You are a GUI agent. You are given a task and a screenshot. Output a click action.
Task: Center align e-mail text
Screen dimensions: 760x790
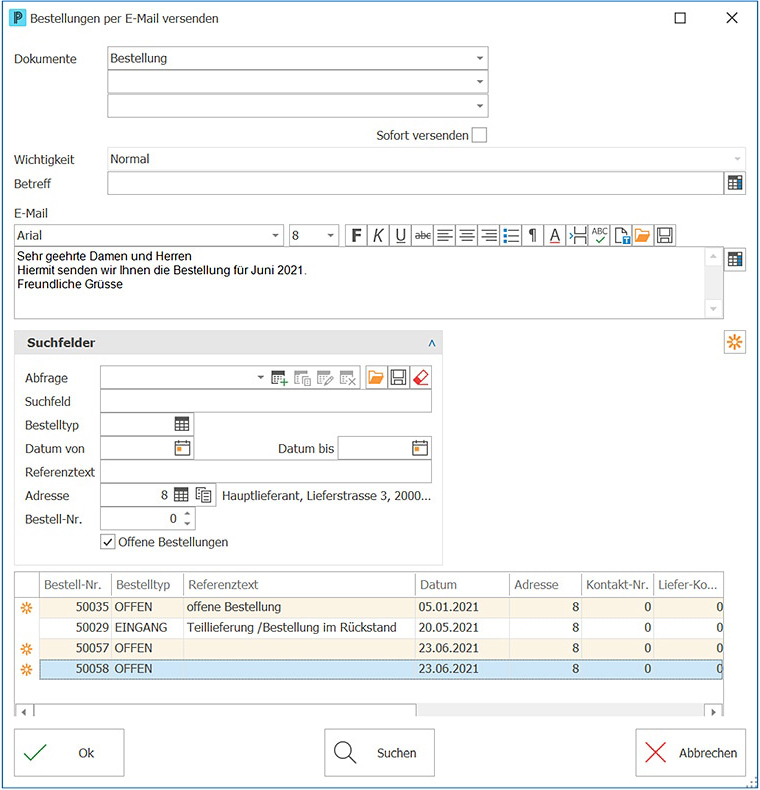coord(467,236)
